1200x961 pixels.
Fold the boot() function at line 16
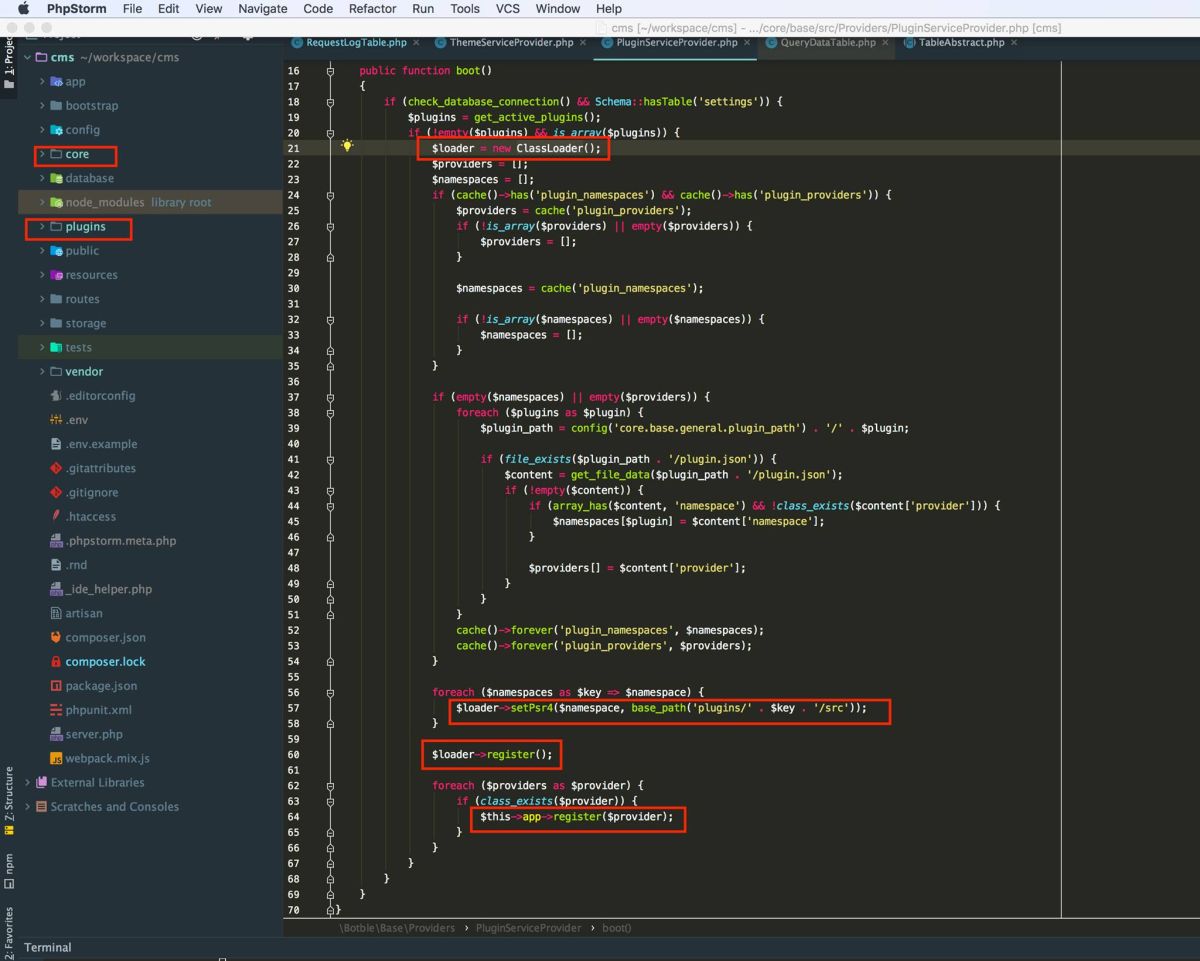(330, 71)
